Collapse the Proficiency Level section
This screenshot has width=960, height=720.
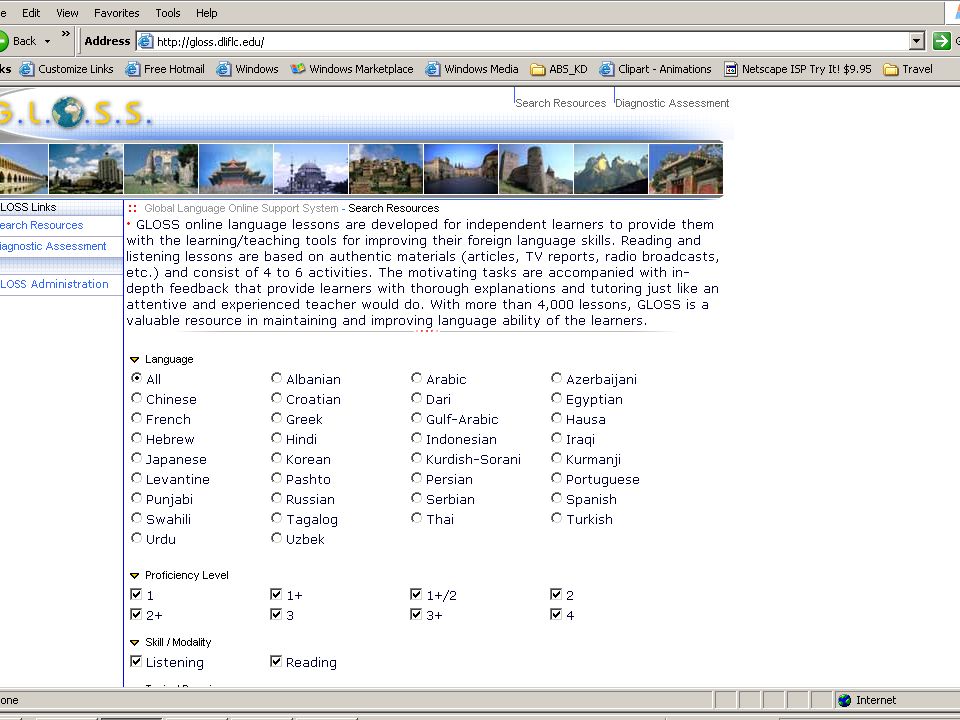coord(135,576)
